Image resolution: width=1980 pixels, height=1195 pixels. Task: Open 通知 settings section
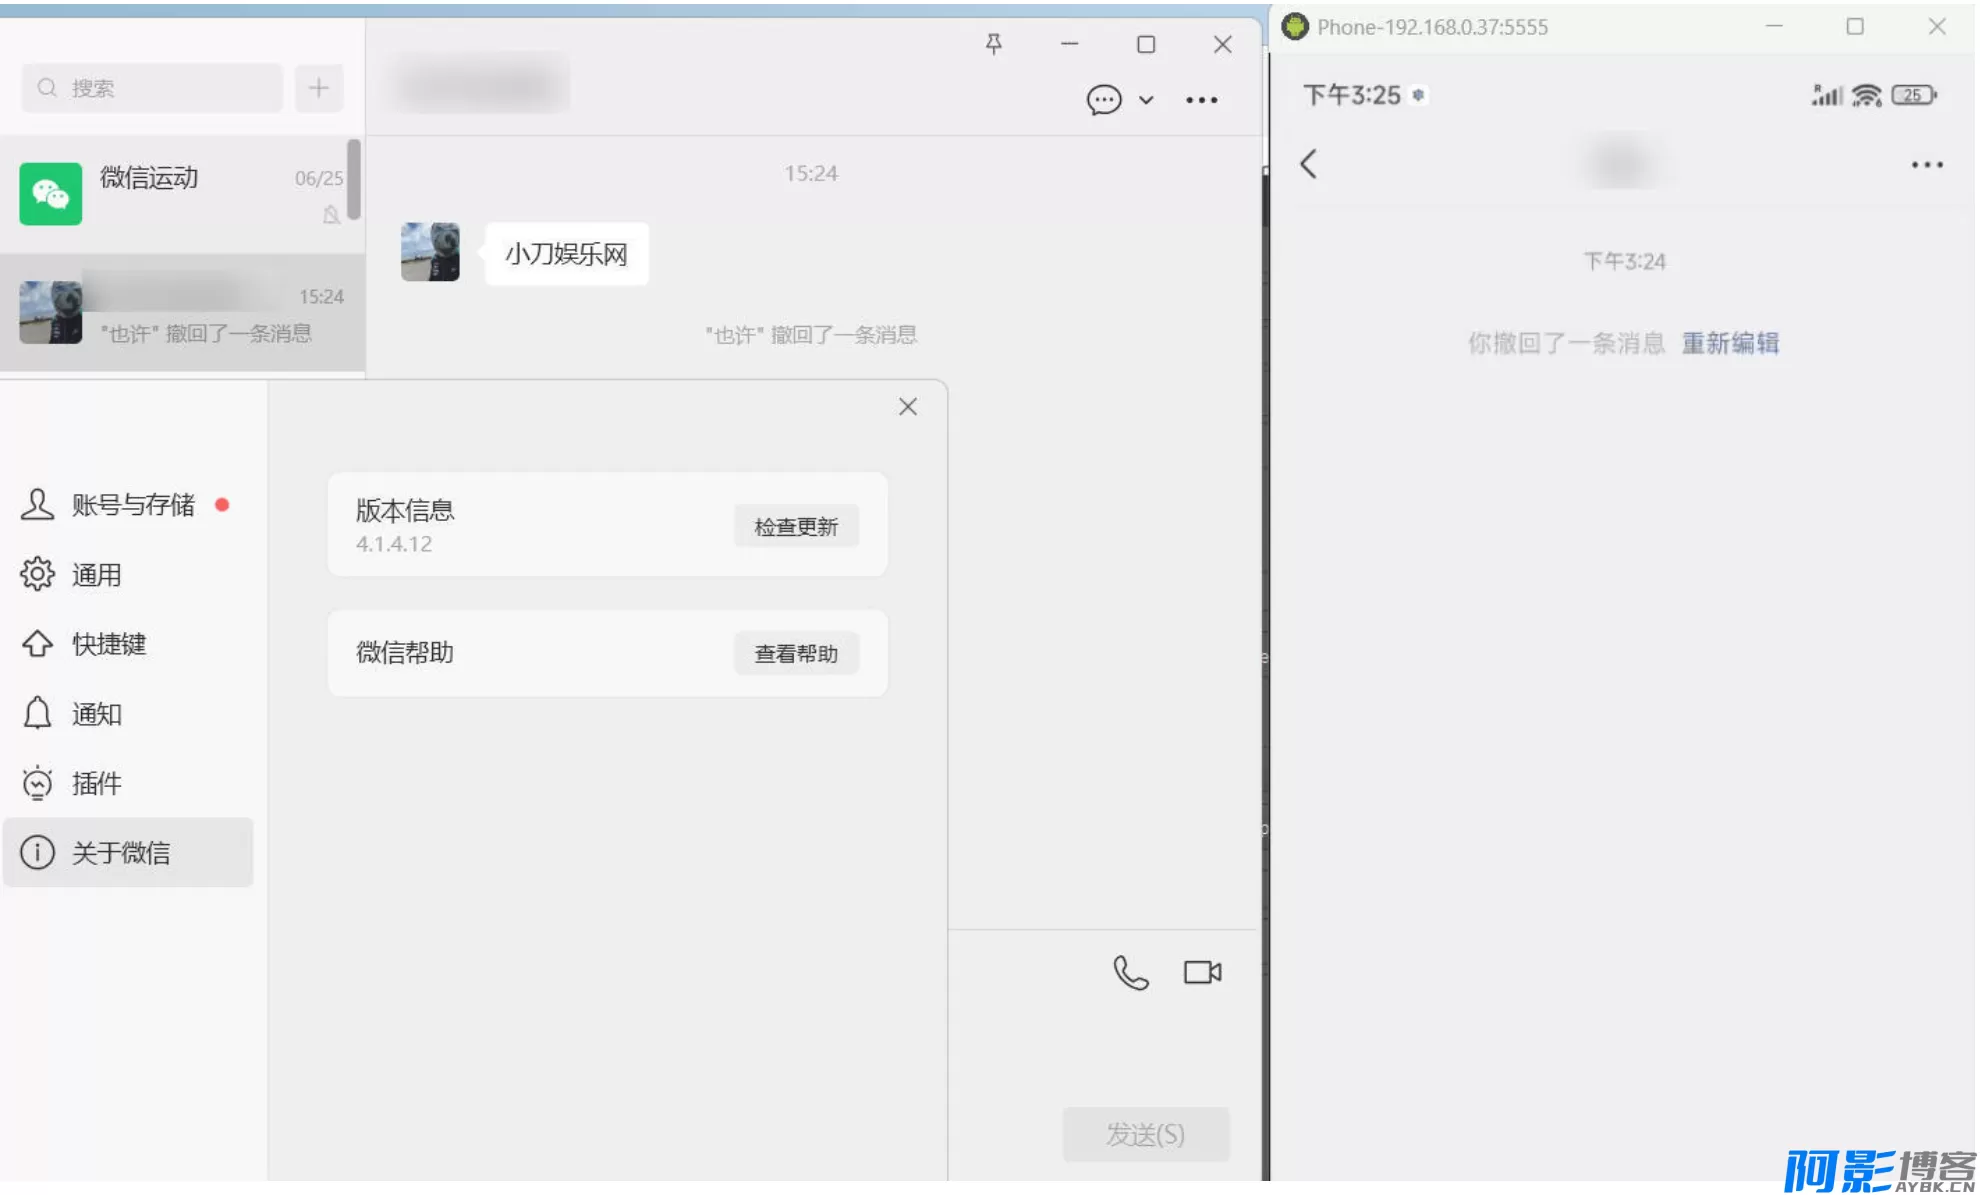point(96,714)
